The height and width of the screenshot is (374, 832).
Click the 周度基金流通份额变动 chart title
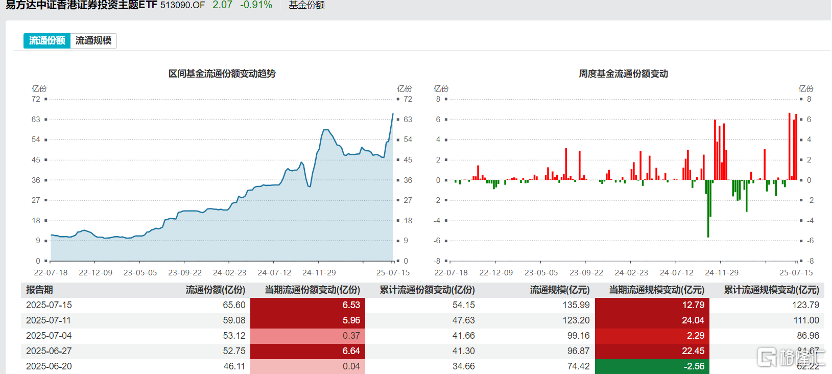point(623,74)
